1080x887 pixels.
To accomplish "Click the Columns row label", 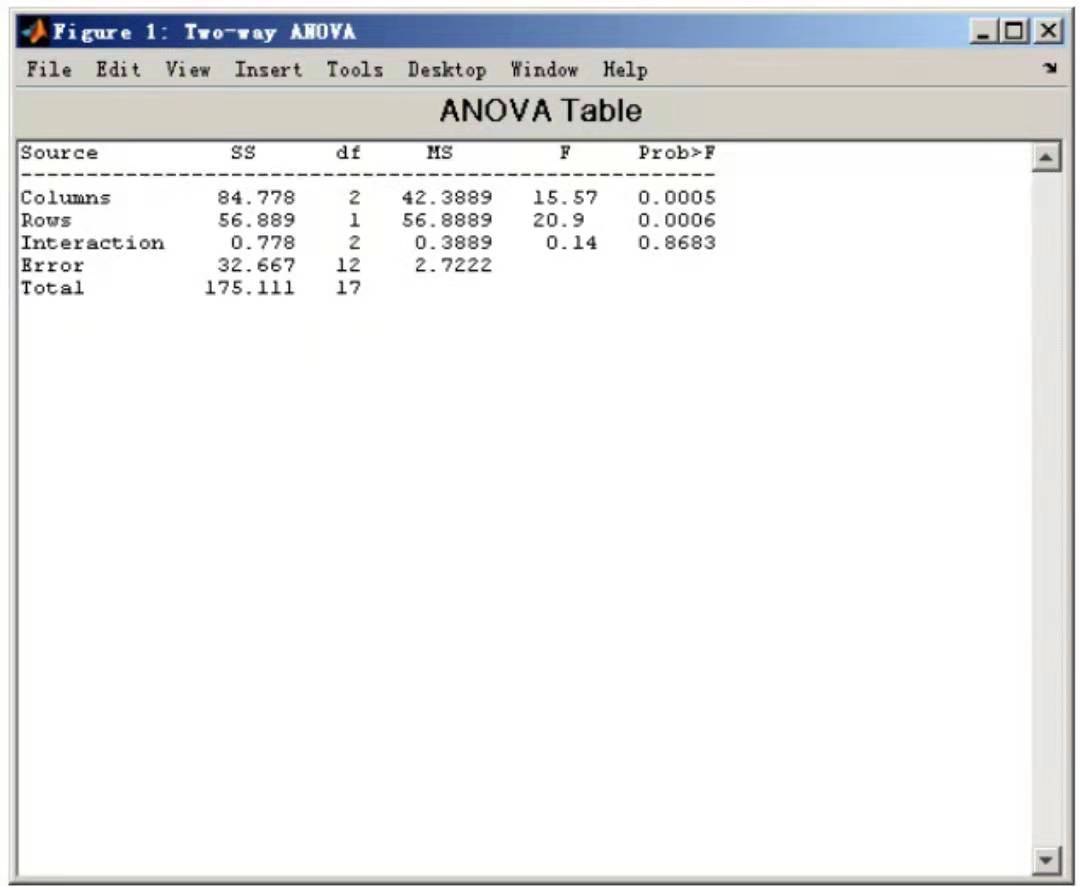I will [65, 198].
